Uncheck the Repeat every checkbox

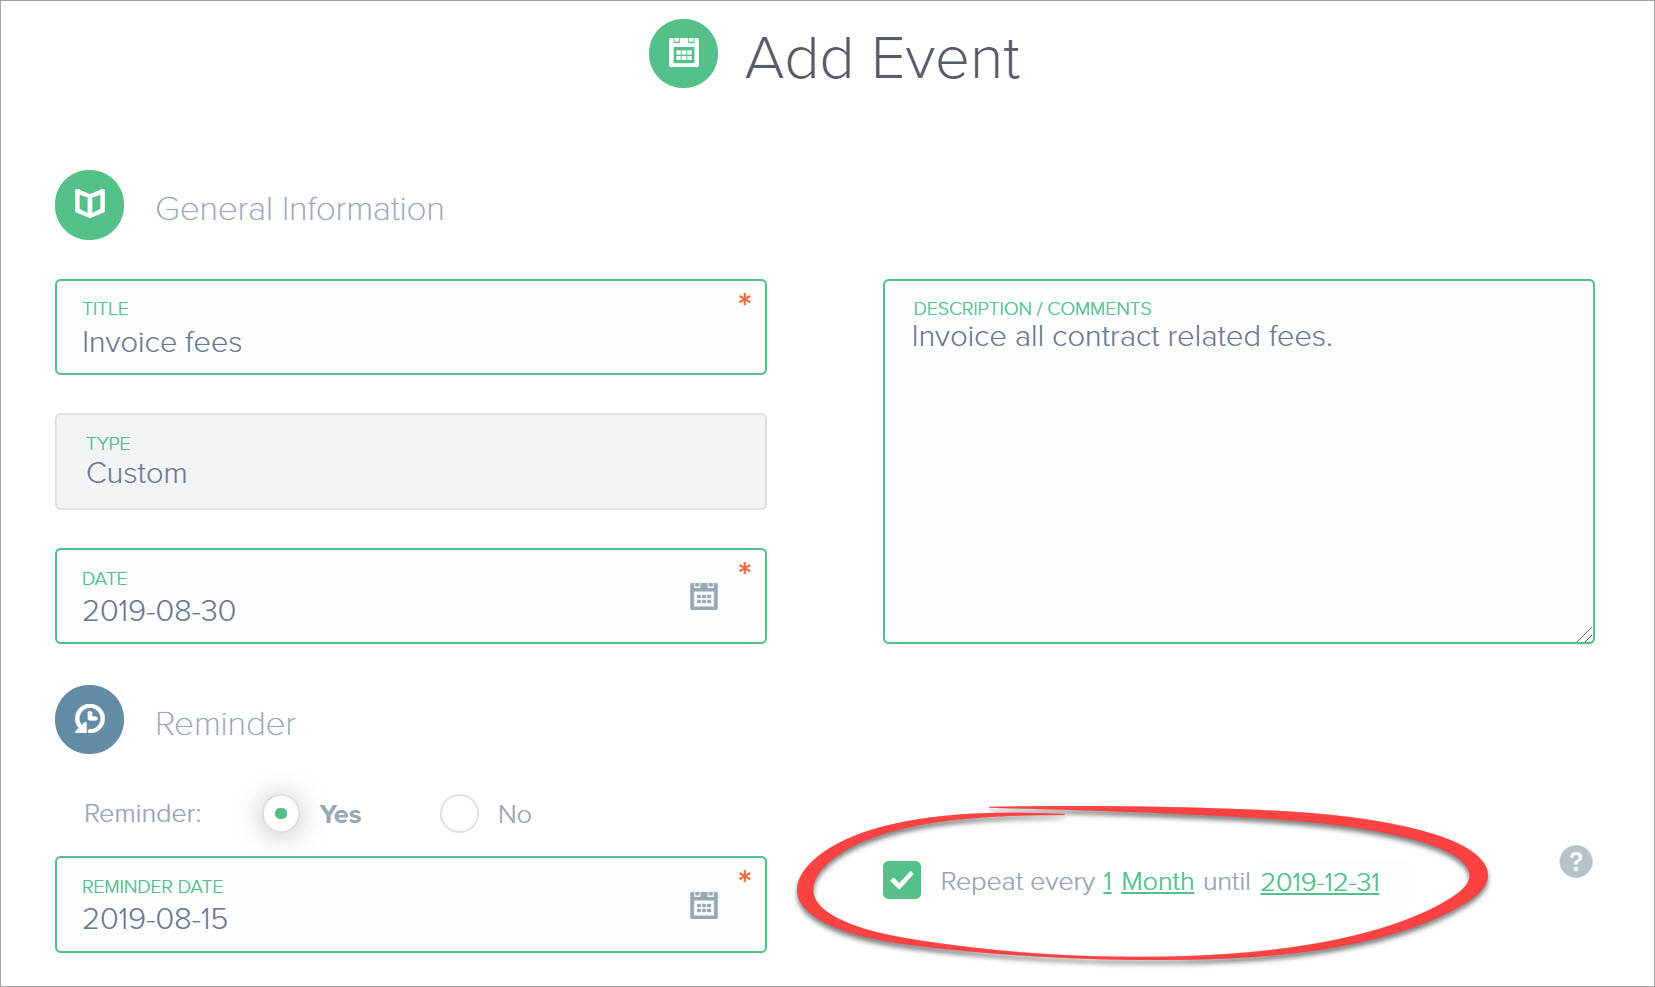(902, 880)
